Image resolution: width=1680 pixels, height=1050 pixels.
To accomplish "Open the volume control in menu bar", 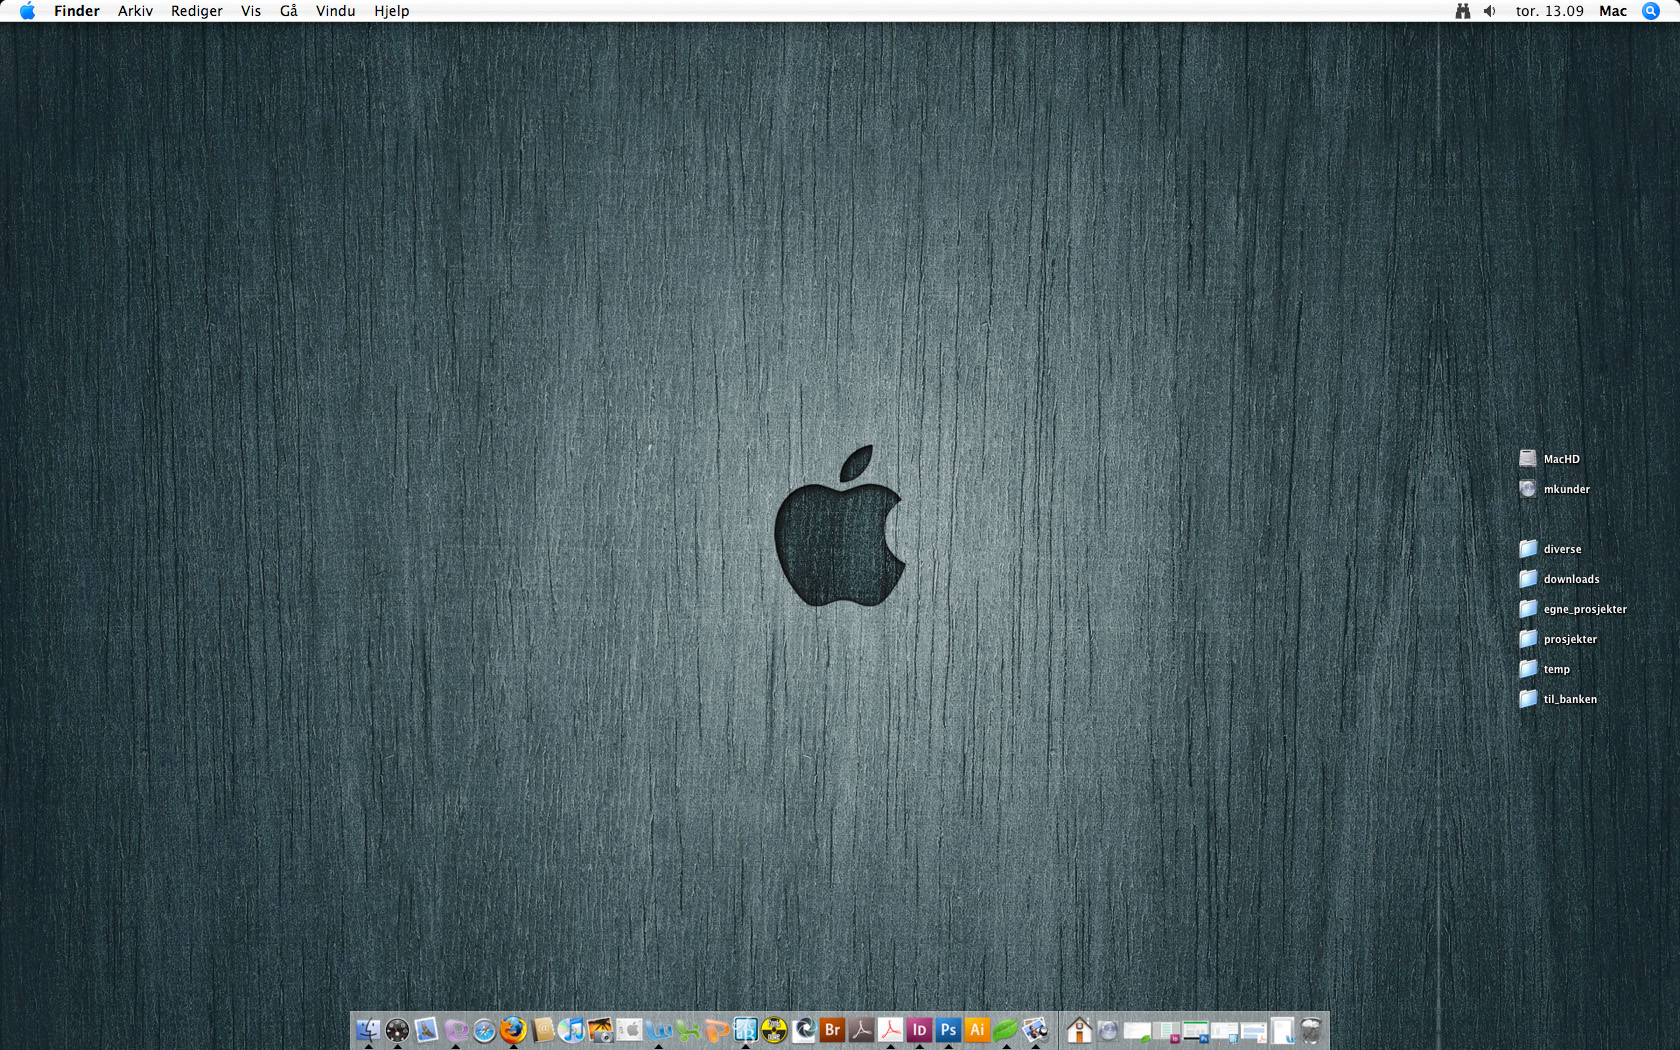I will 1490,11.
